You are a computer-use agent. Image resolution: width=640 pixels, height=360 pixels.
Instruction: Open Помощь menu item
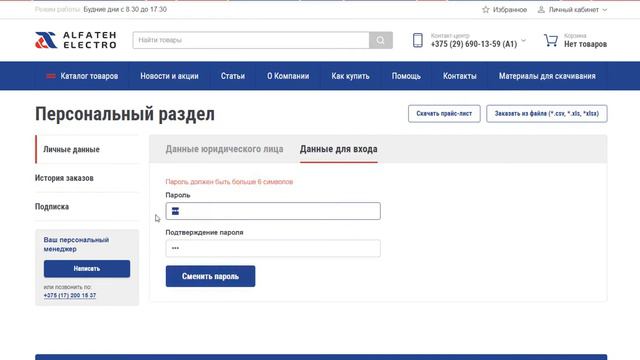click(406, 76)
